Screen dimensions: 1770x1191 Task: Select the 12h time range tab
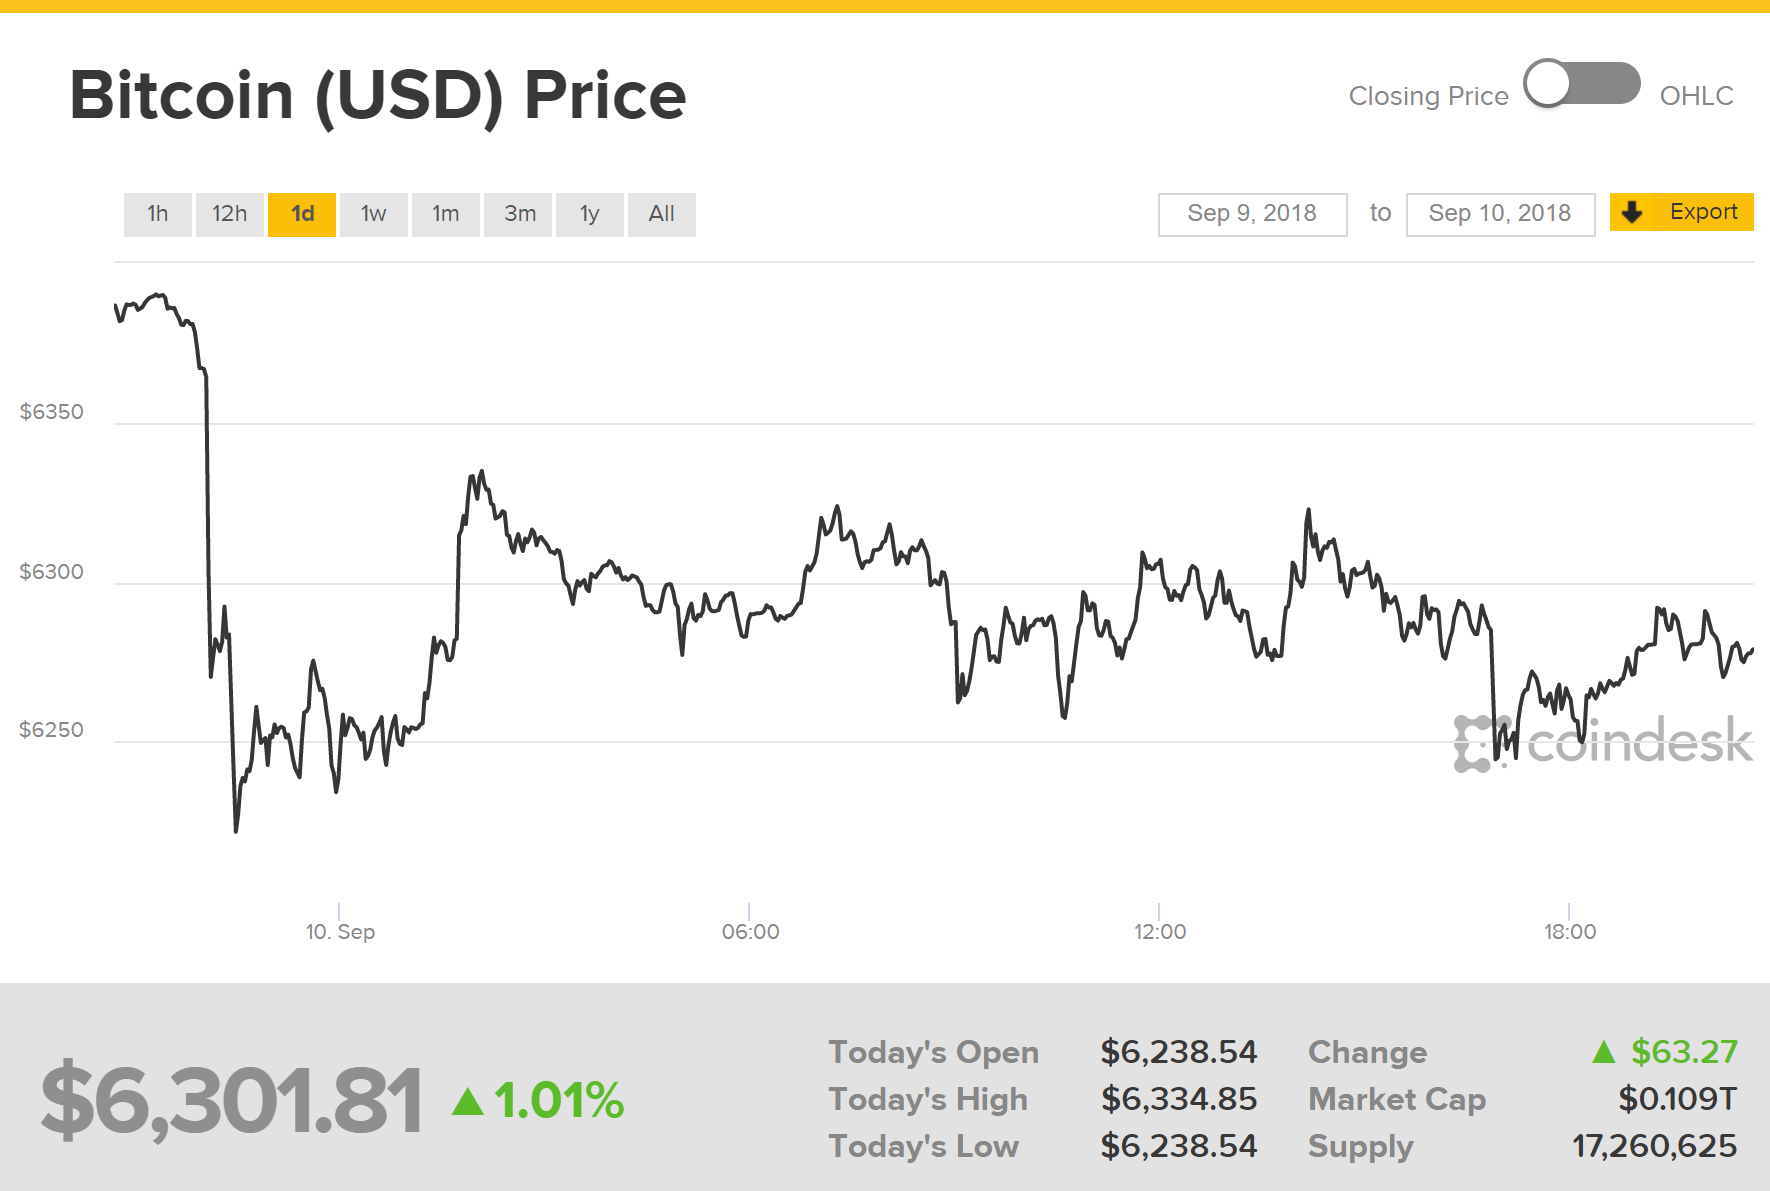coord(229,214)
